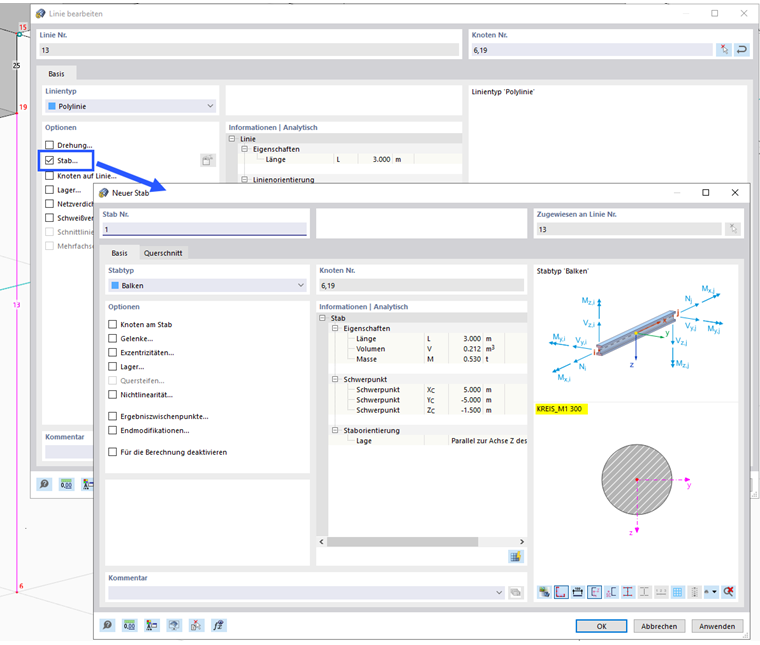Switch to the Querschnitt tab
760x645 pixels.
point(163,253)
